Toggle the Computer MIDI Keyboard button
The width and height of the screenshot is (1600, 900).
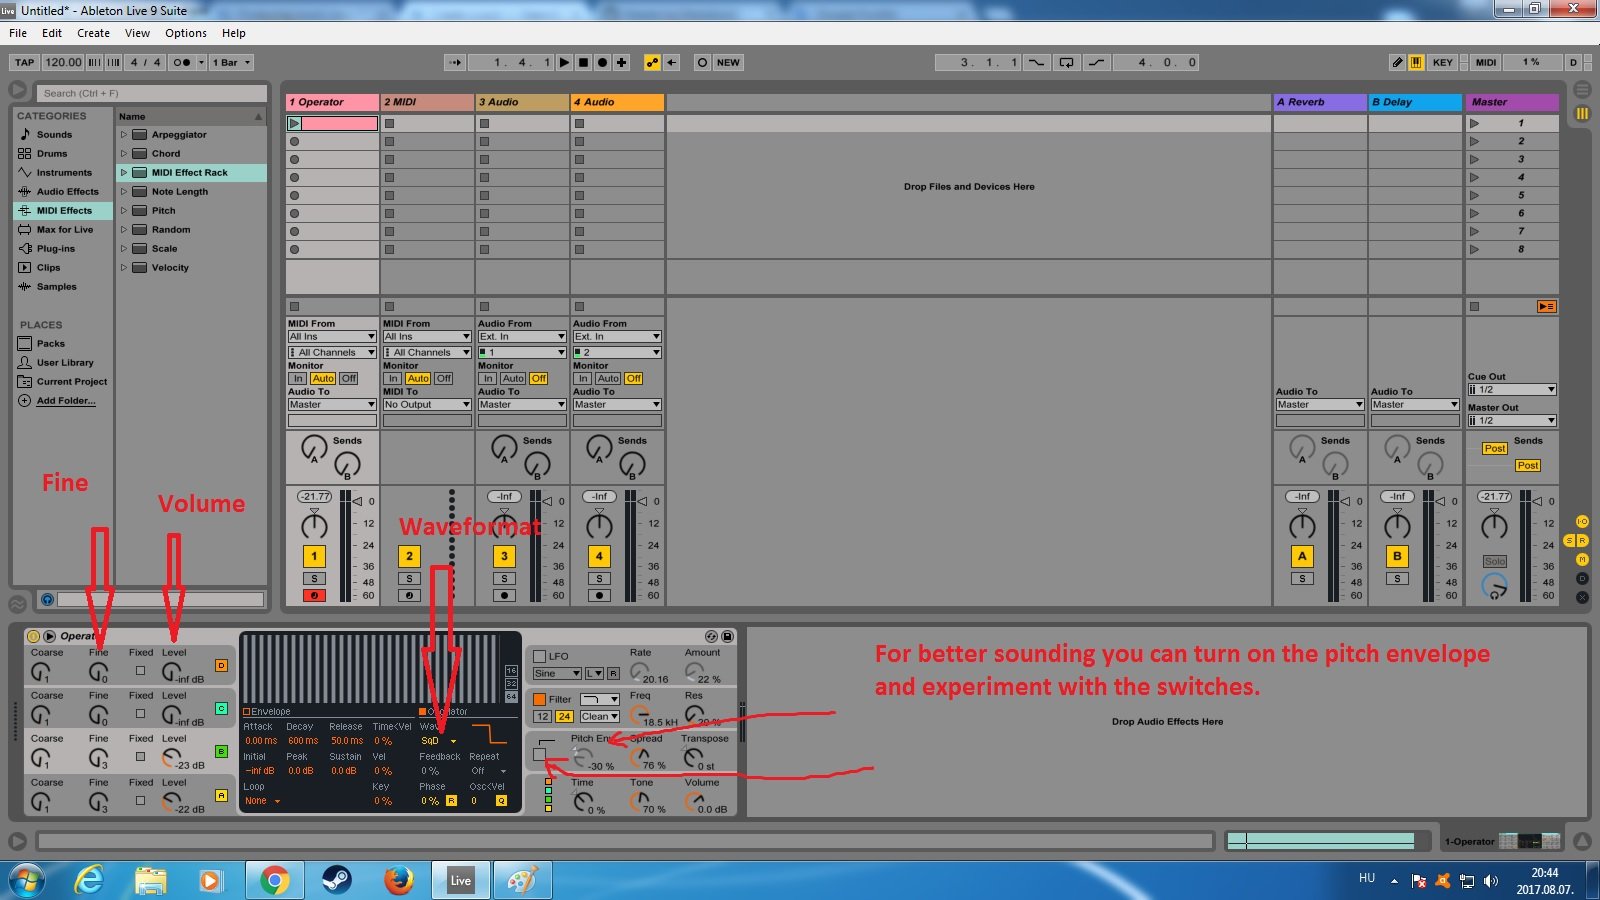point(1416,62)
